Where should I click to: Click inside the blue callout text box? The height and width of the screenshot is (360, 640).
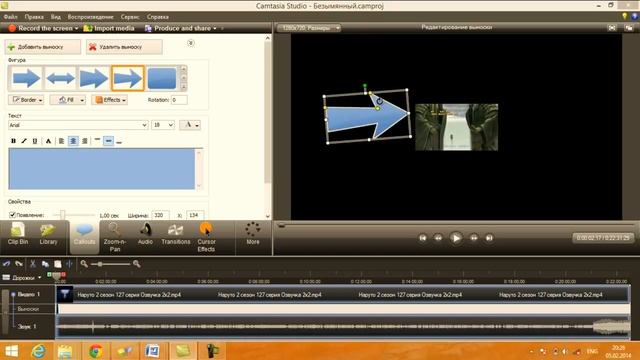point(102,169)
